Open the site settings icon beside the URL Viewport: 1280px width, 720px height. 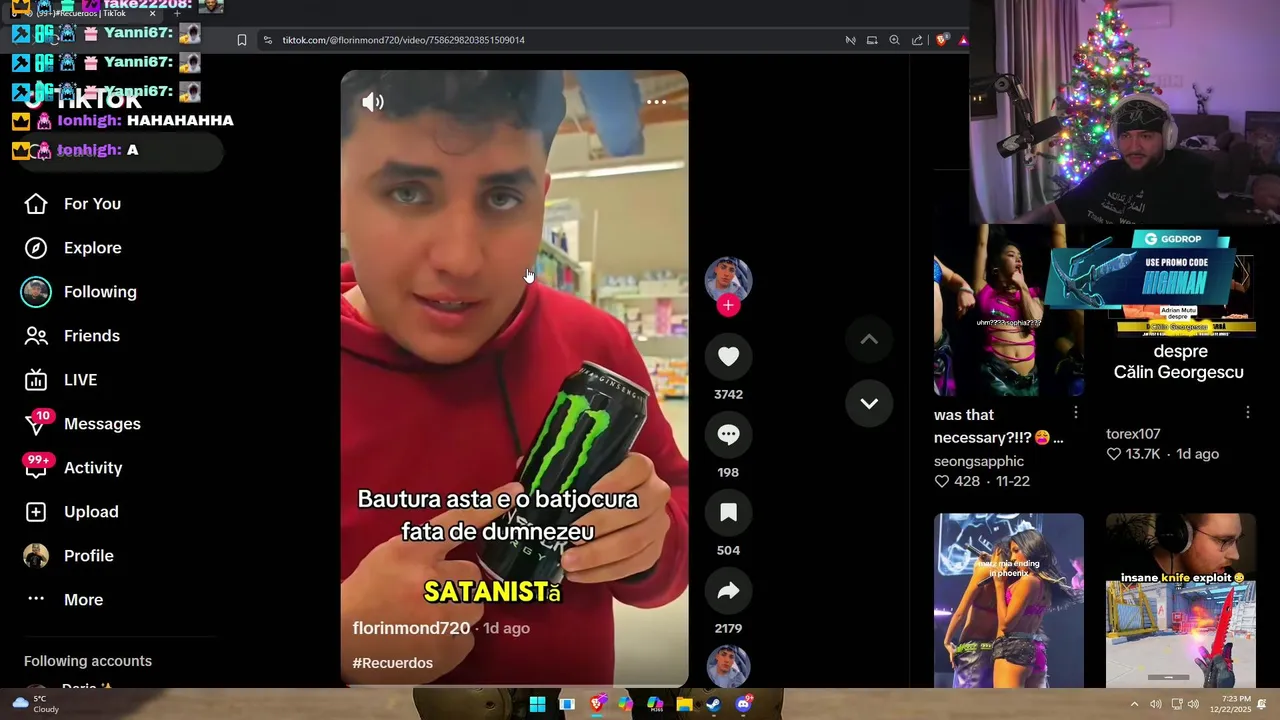point(267,40)
